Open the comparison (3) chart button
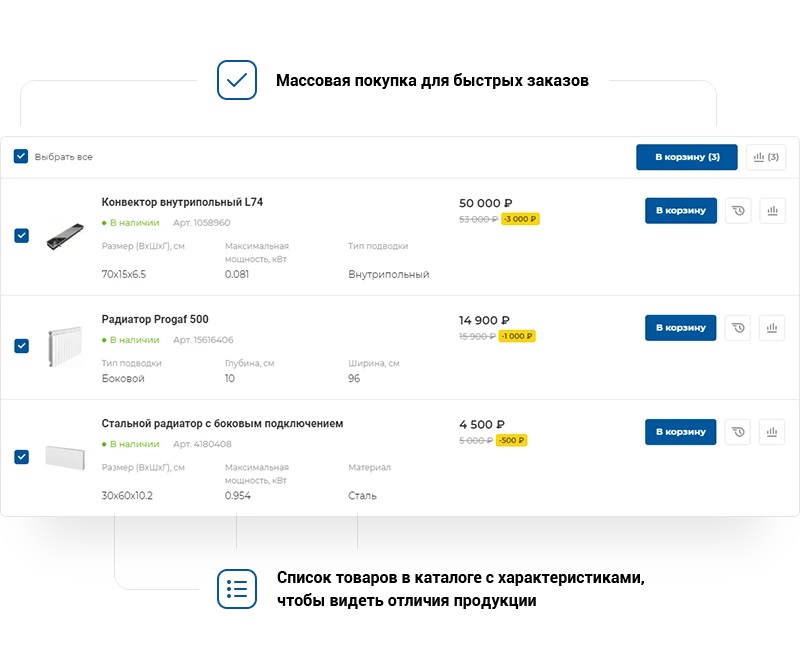Viewport: 800px width, 663px height. [x=766, y=157]
